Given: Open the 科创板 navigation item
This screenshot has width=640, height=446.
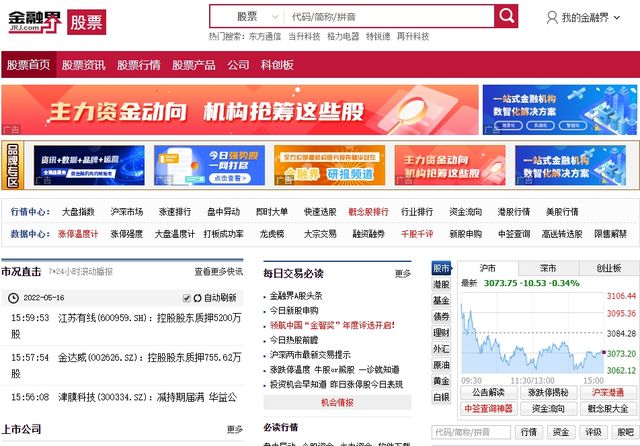Looking at the screenshot, I should [277, 65].
